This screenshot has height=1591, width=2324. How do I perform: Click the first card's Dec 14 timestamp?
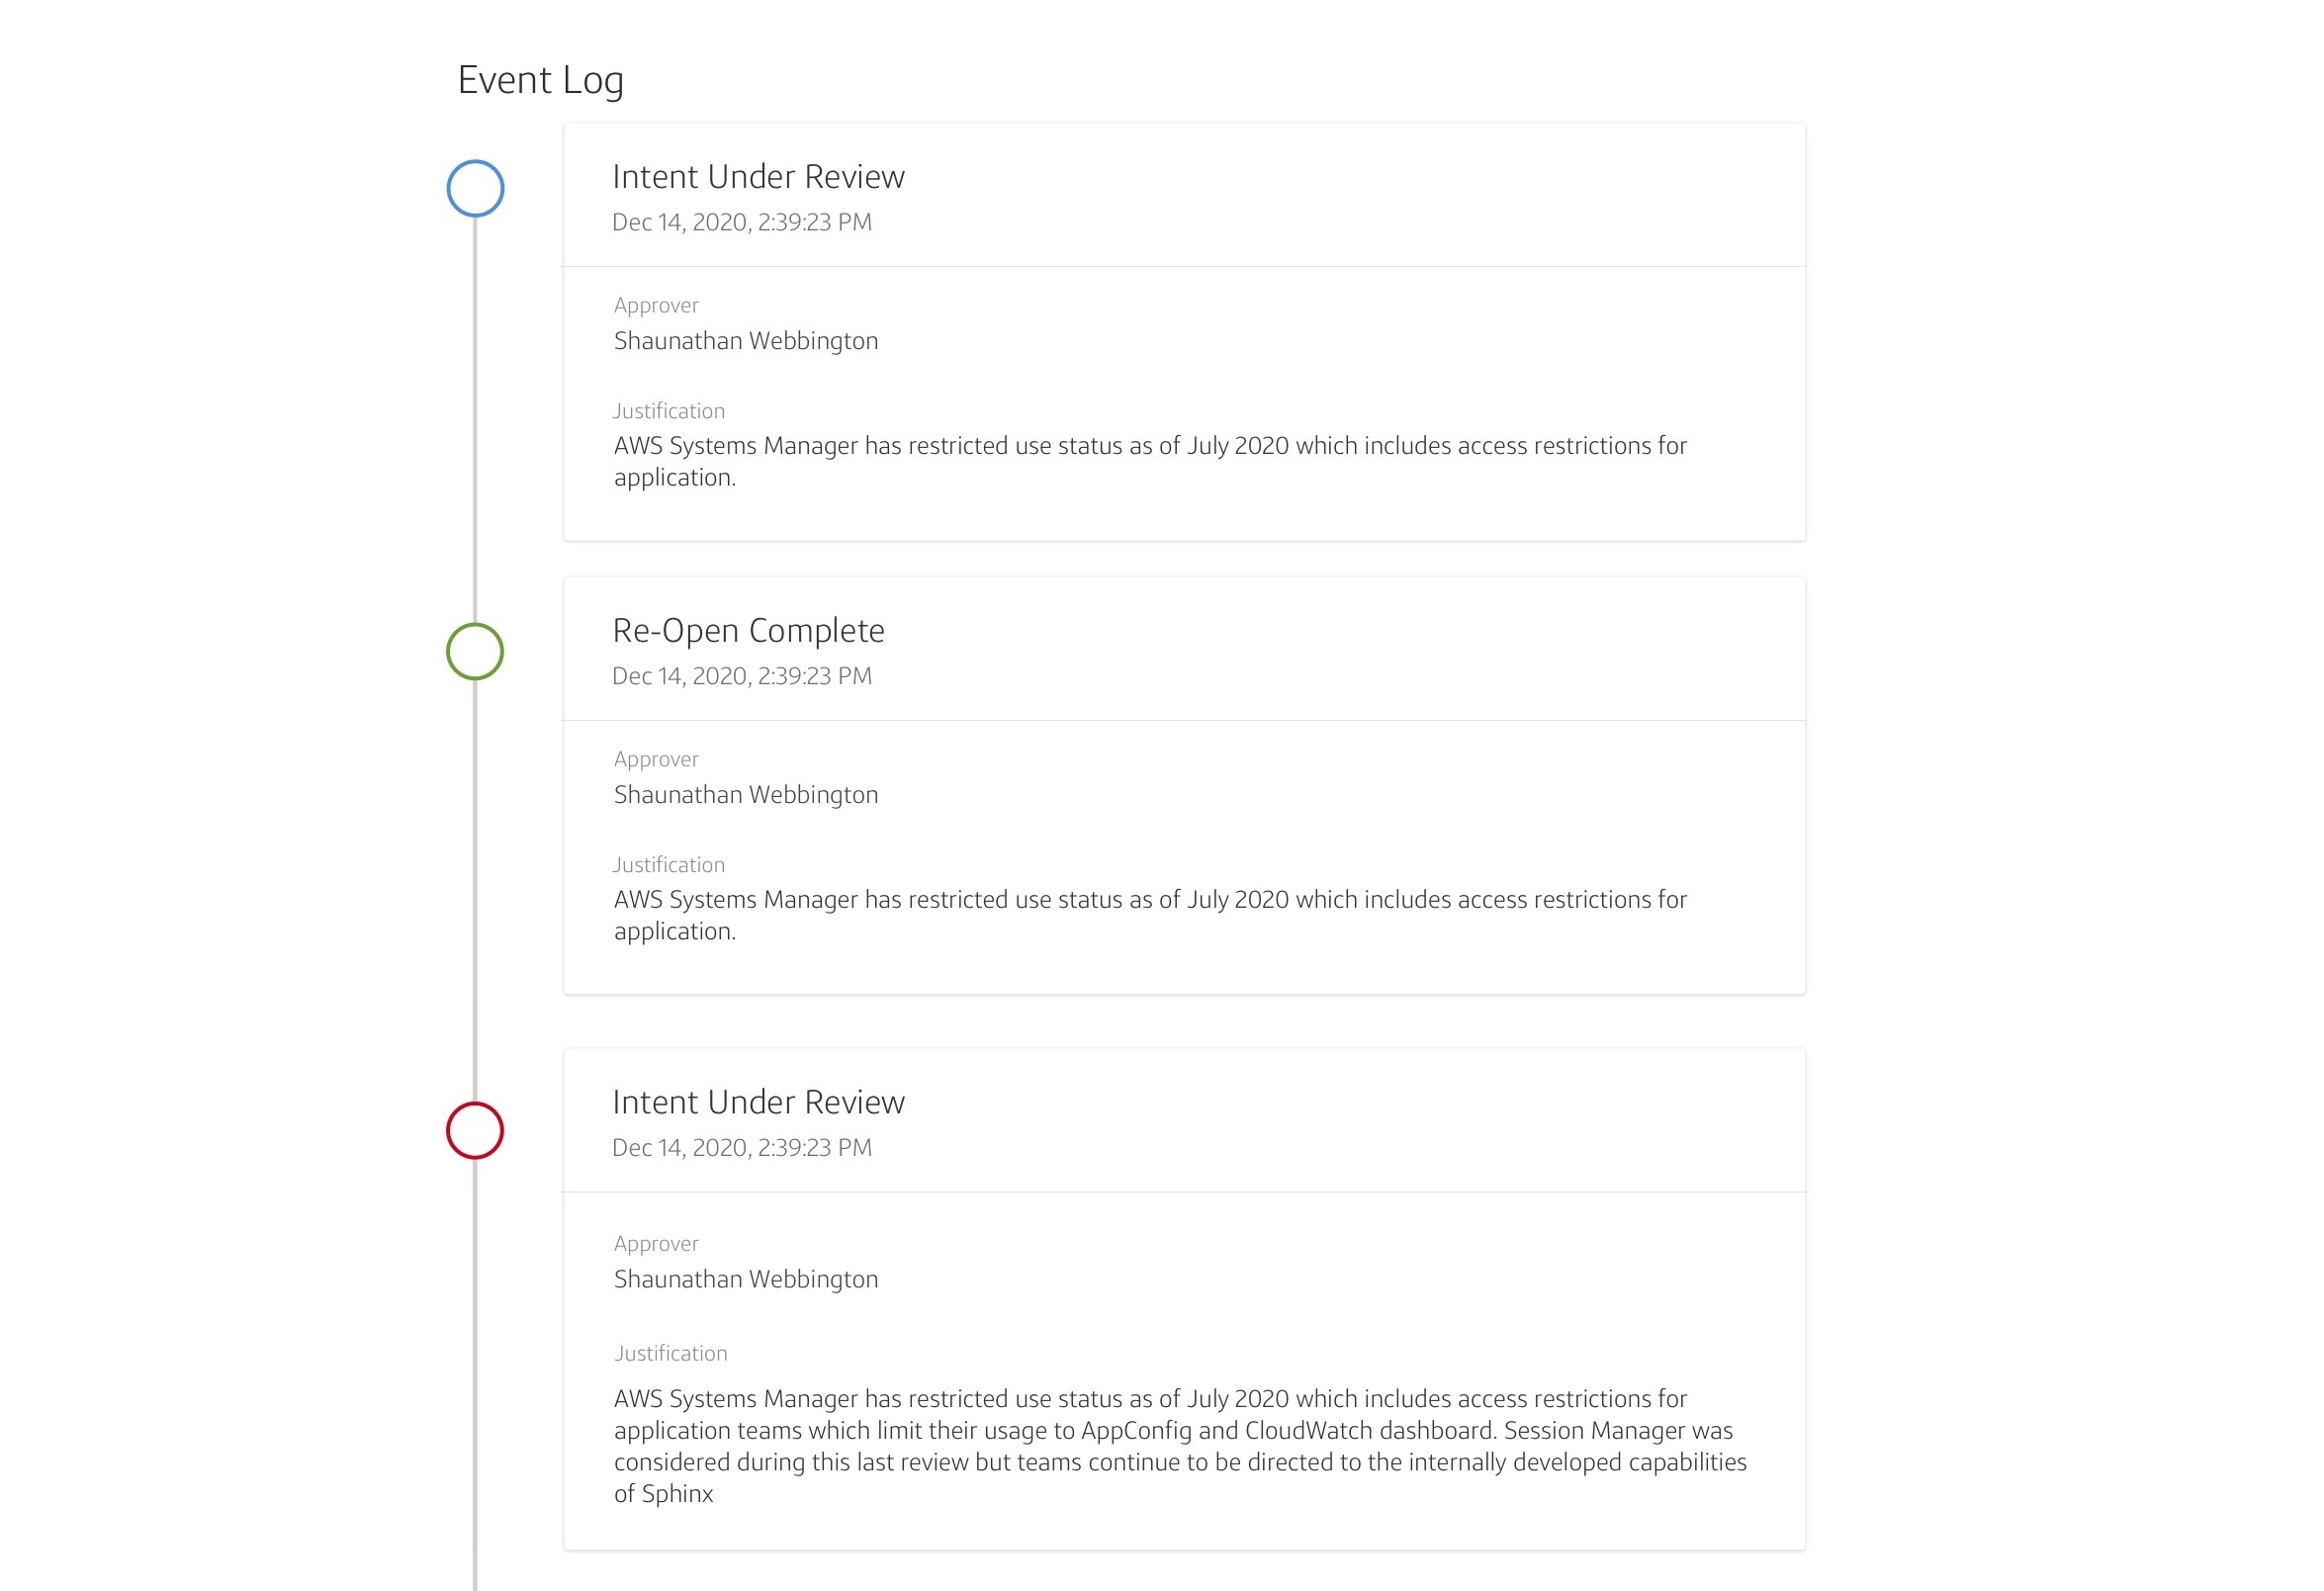742,222
